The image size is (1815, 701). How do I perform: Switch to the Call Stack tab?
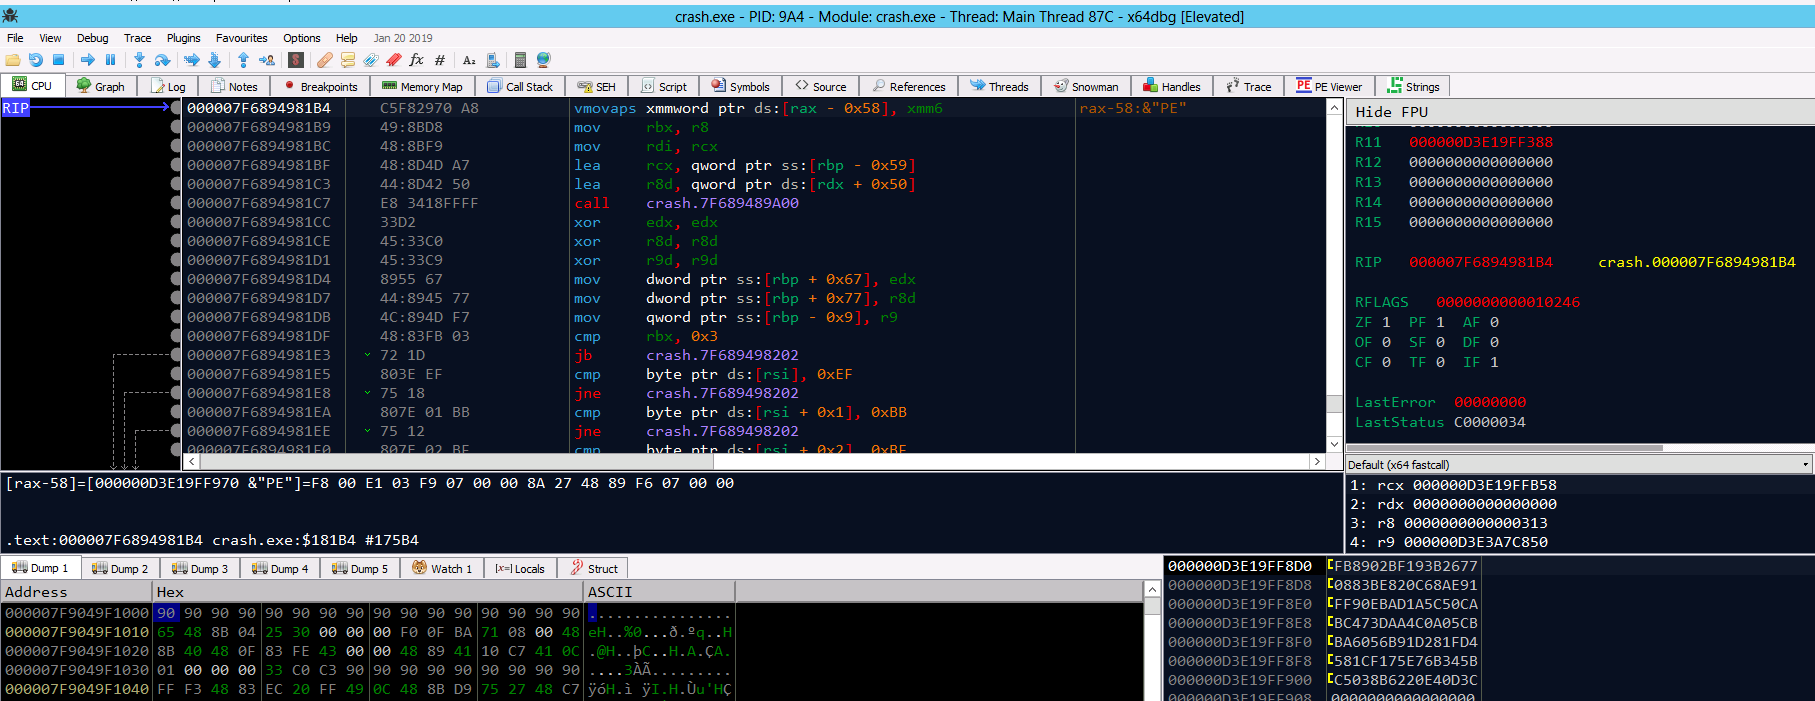[x=520, y=87]
